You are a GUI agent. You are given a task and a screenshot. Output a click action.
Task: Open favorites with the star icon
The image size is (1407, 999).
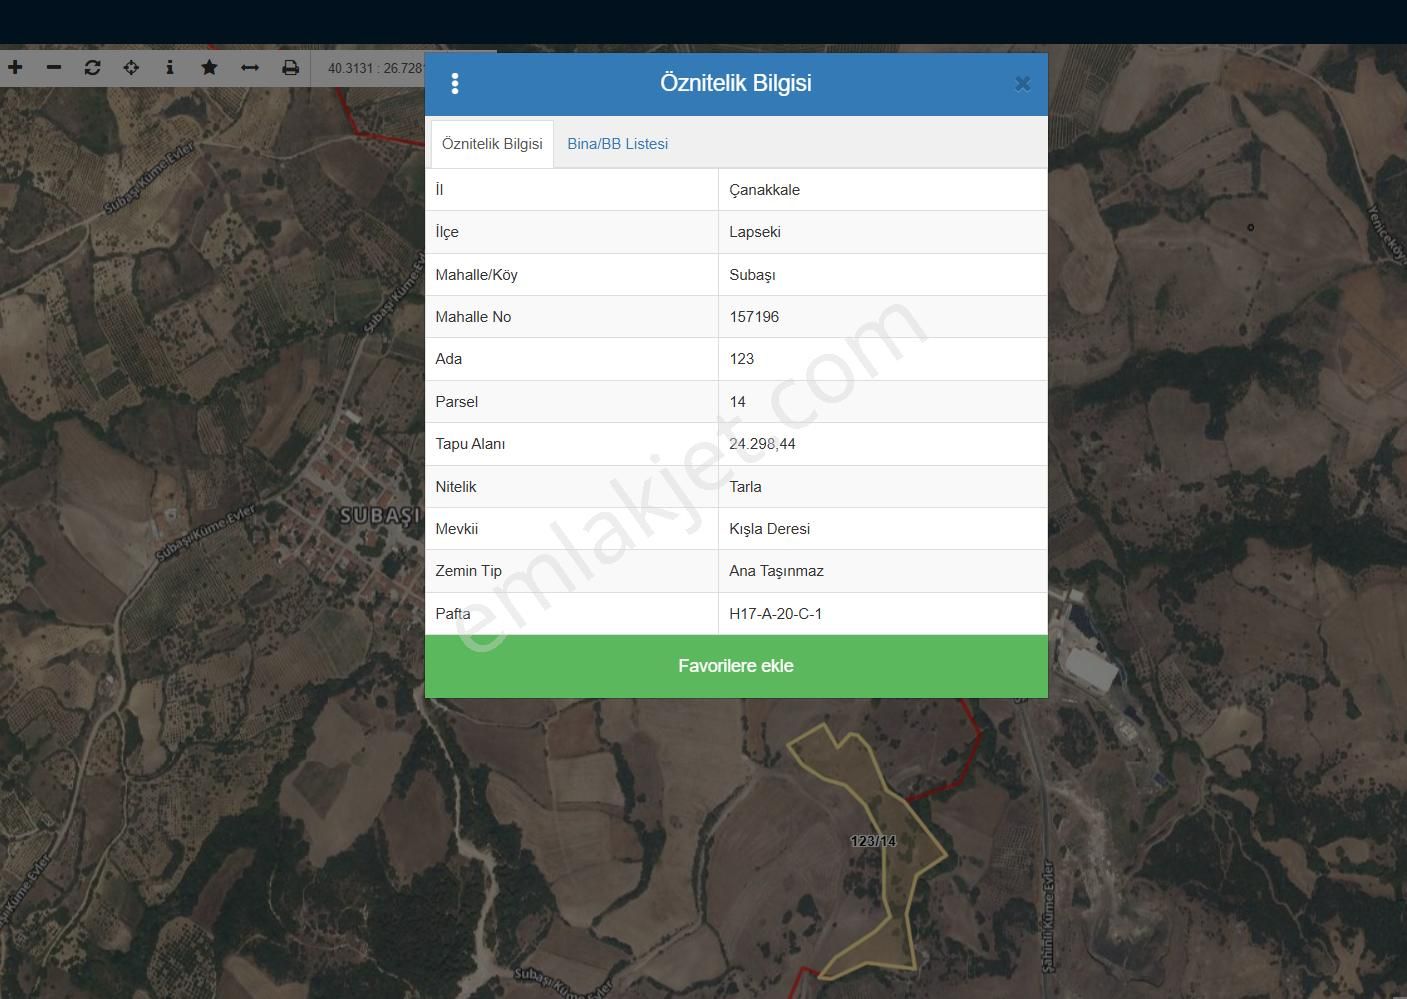tap(209, 67)
